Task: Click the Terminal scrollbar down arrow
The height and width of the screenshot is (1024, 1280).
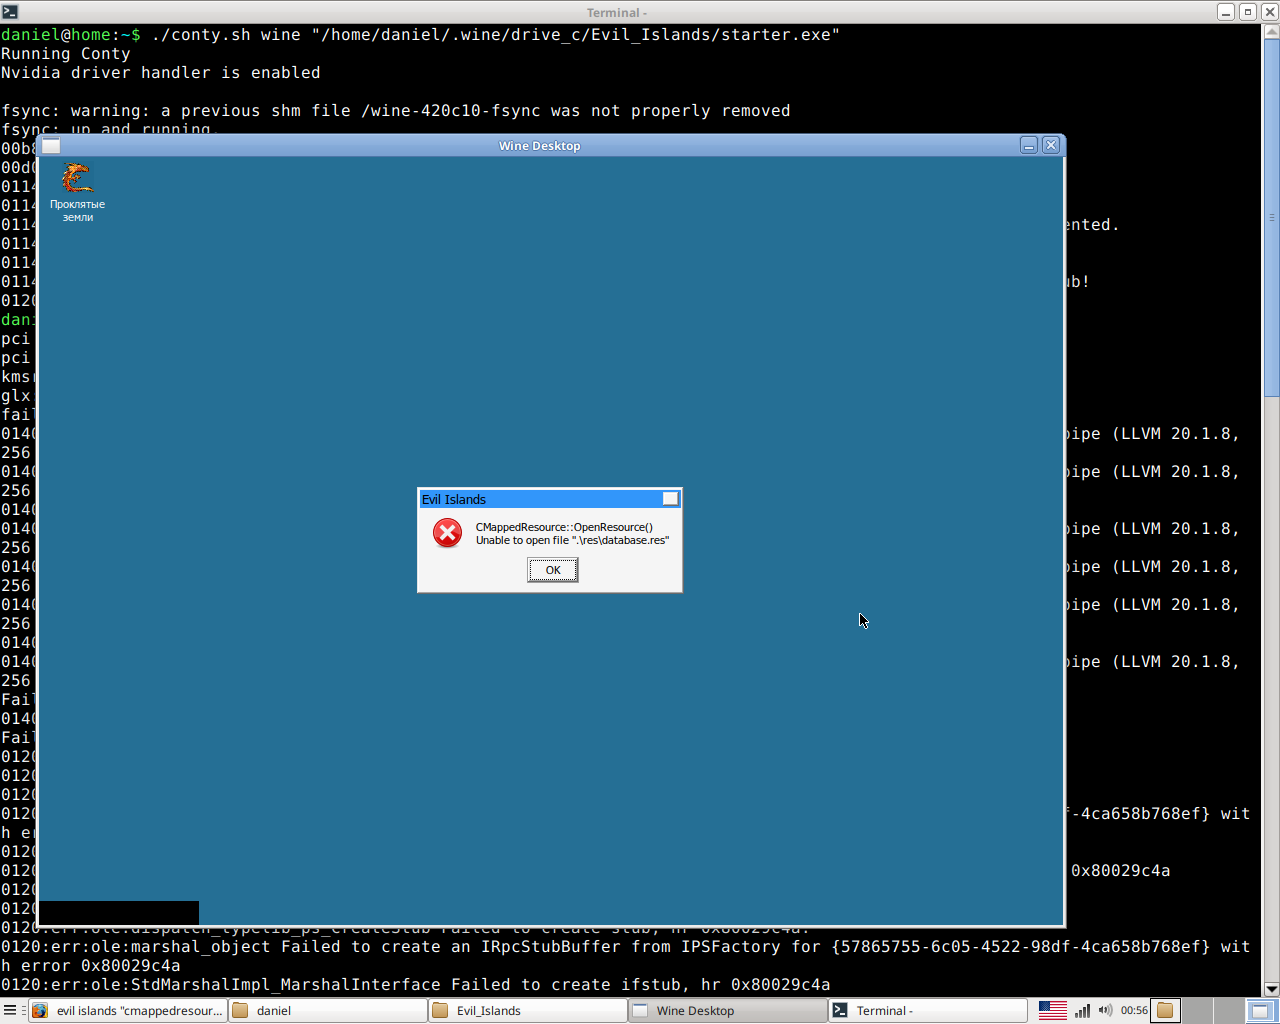Action: (x=1272, y=989)
